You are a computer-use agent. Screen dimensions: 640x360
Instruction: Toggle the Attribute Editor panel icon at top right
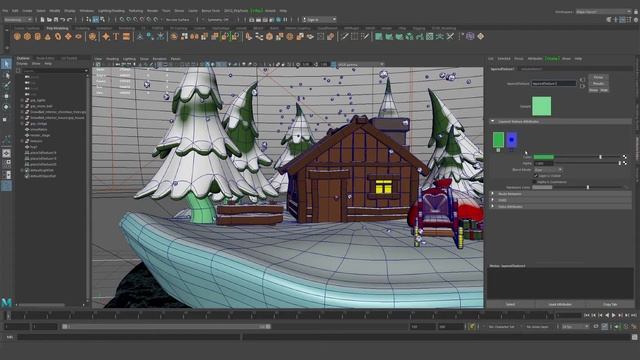pos(622,19)
